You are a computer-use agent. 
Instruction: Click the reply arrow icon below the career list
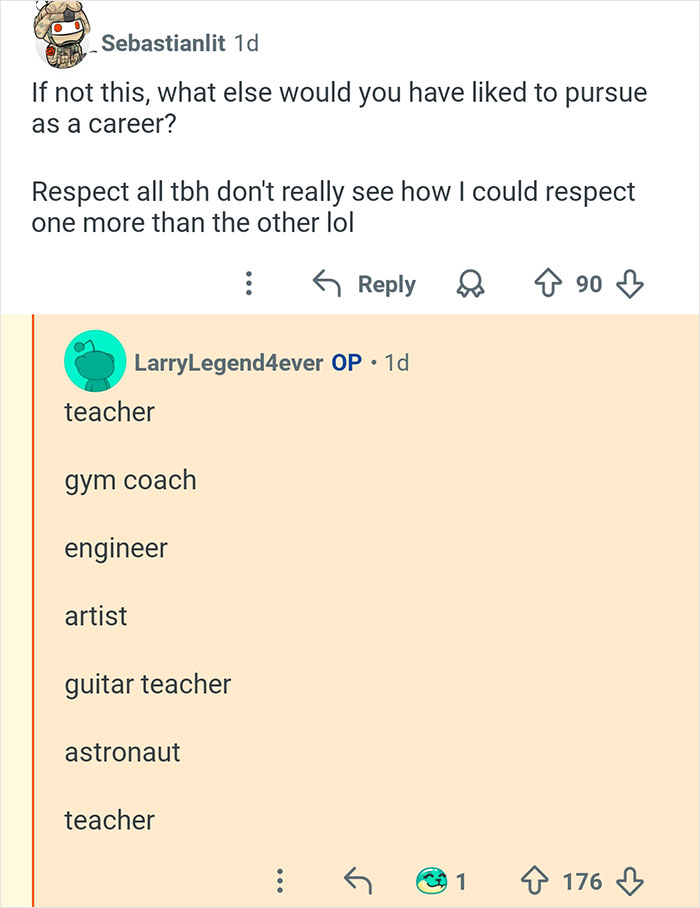click(x=360, y=881)
